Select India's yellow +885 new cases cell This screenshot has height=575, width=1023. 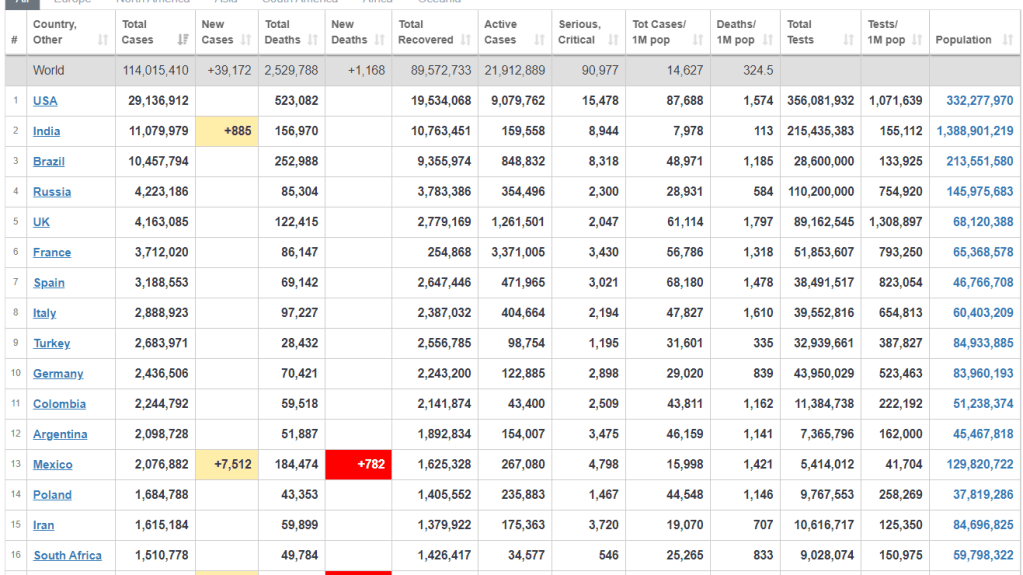coord(227,131)
